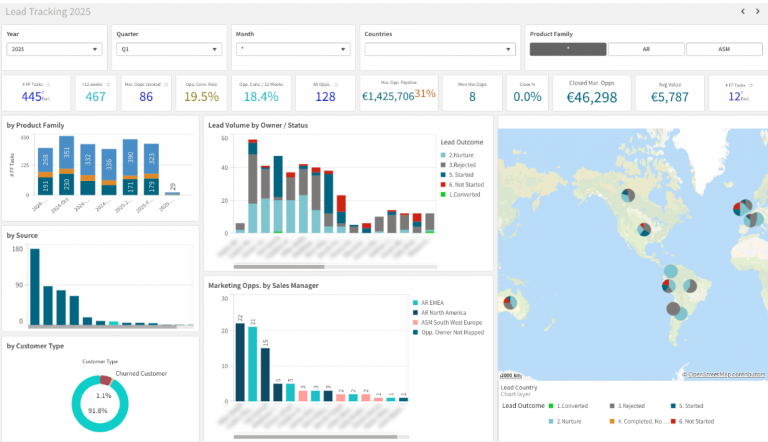
Task: Go to the next sheet arrow
Action: pos(757,11)
